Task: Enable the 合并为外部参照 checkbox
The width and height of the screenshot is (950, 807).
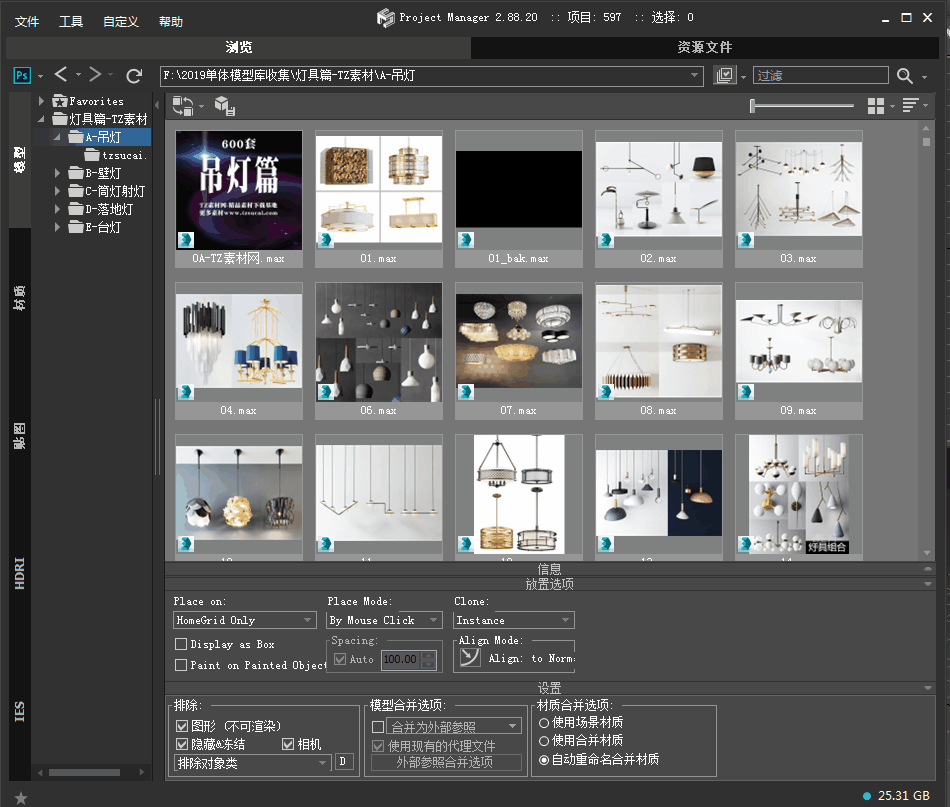Action: tap(378, 726)
